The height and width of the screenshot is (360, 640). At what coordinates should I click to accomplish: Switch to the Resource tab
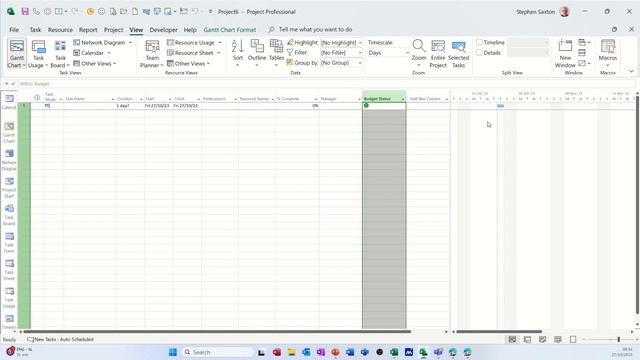[60, 29]
